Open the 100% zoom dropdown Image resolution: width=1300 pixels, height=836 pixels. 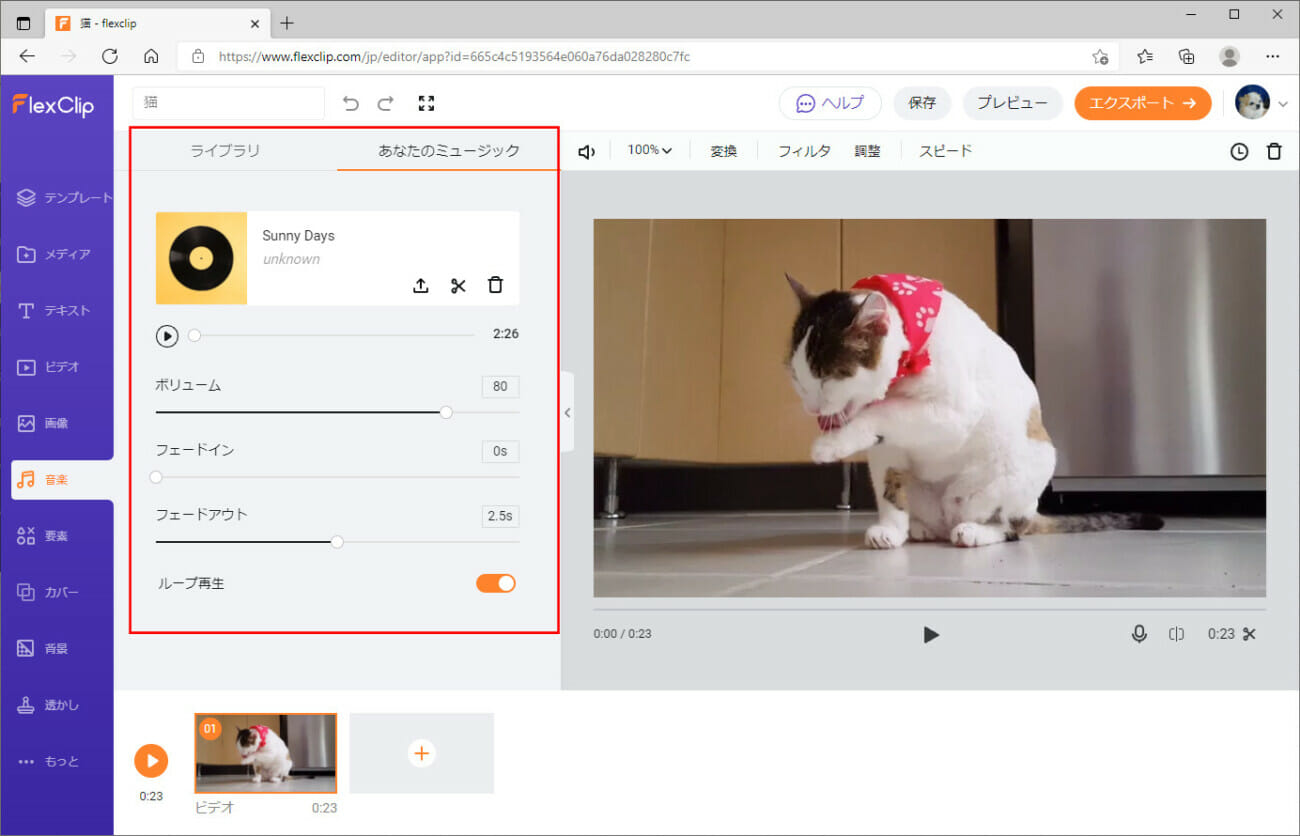[649, 151]
